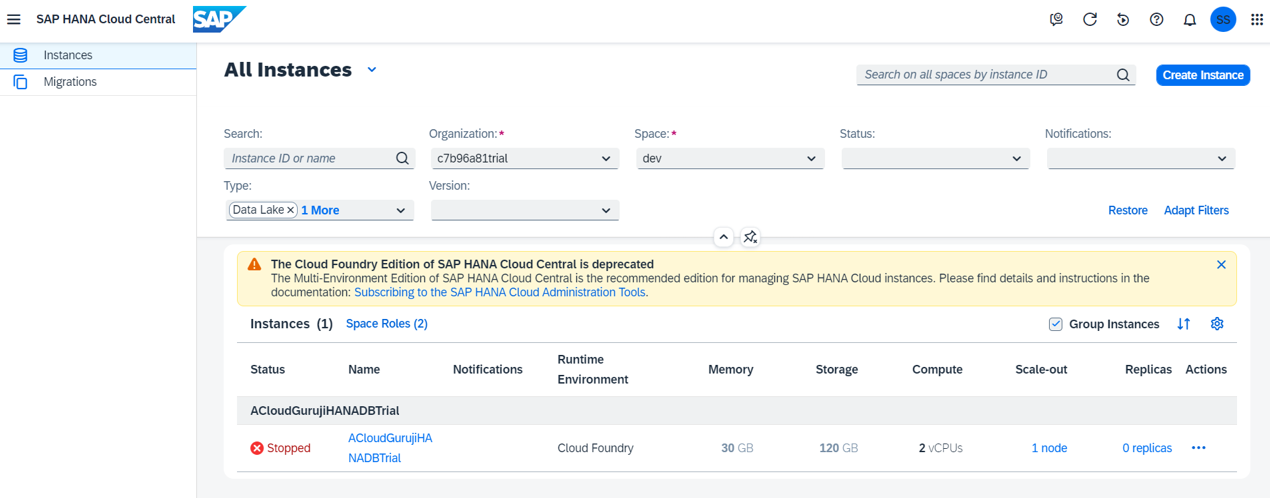Viewport: 1270px width, 498px height.
Task: Open the Status filter dropdown
Action: (x=1016, y=159)
